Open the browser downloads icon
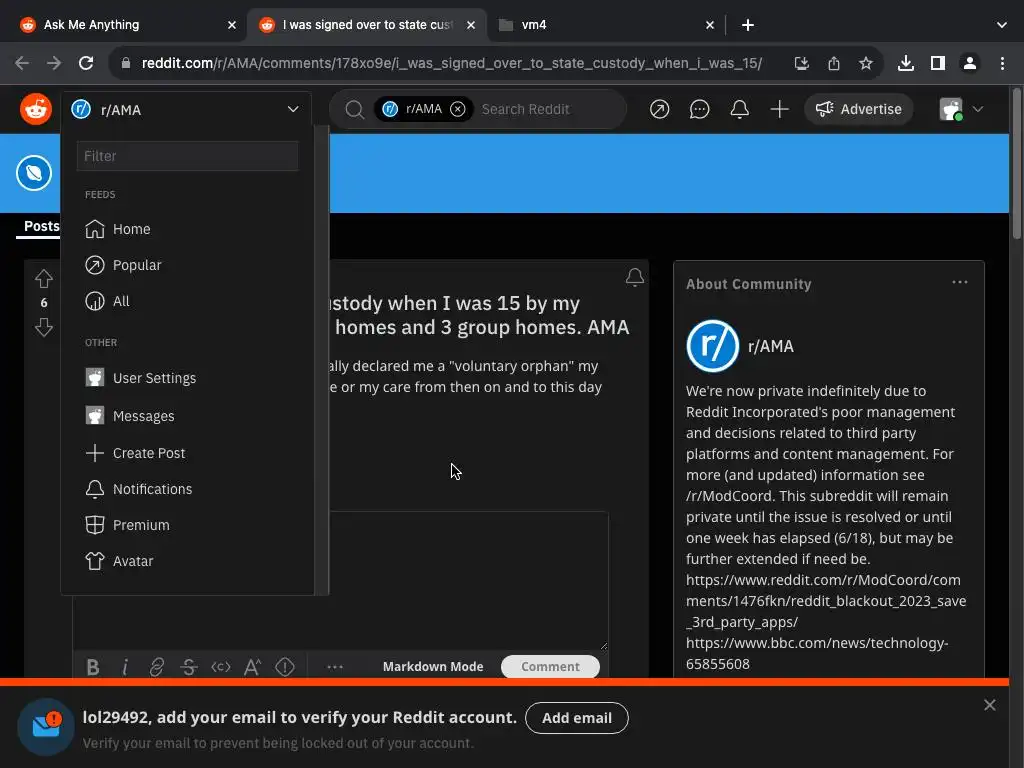The width and height of the screenshot is (1024, 768). coord(906,63)
